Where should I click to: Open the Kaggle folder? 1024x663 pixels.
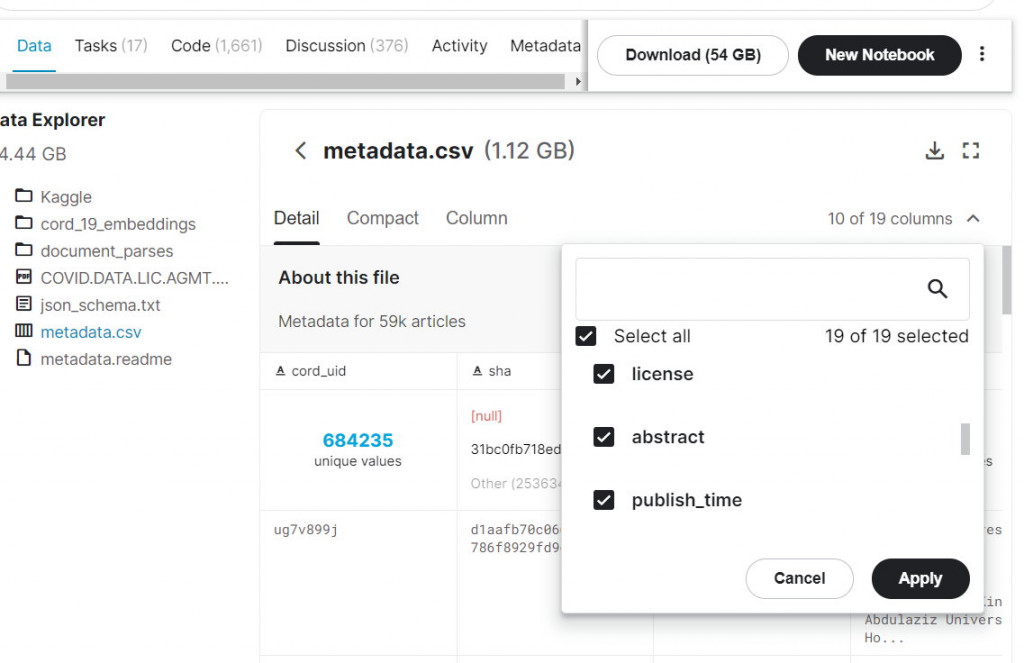66,197
